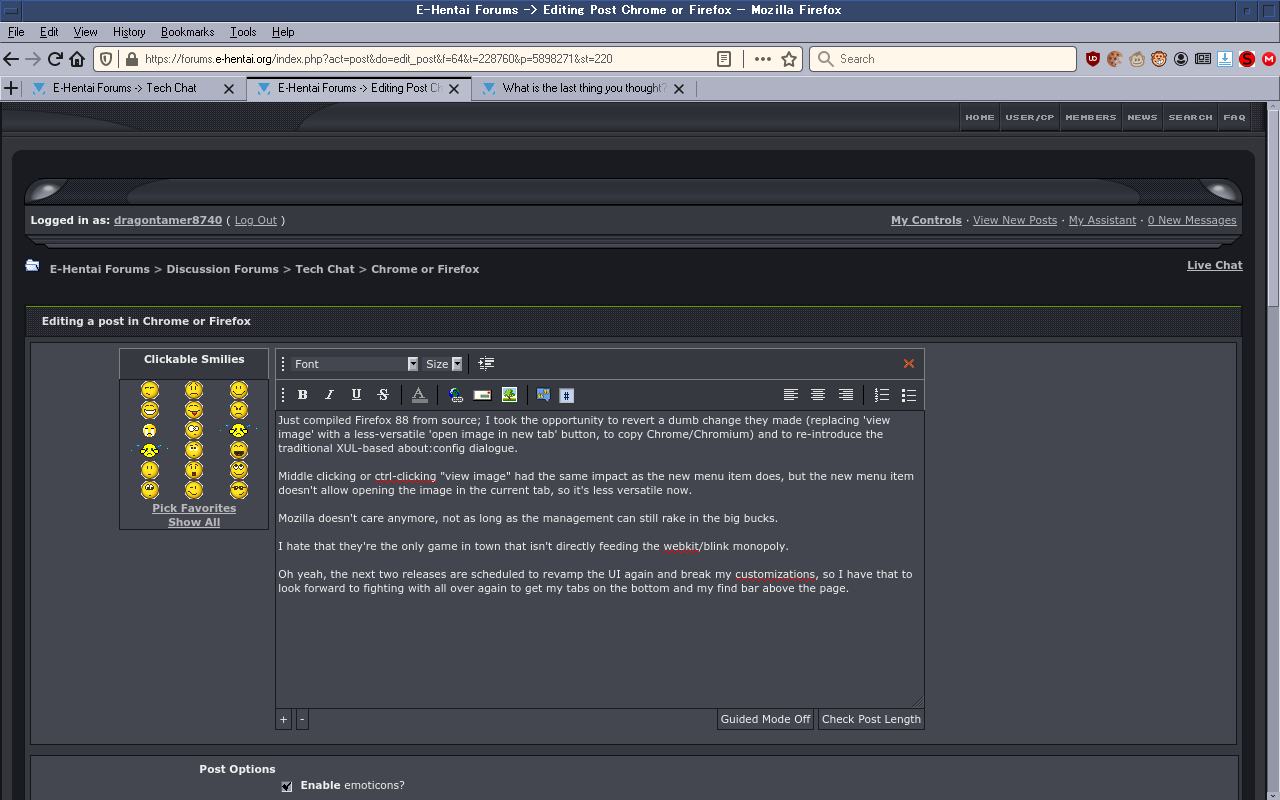
Task: Underline text with the U button
Action: click(356, 395)
